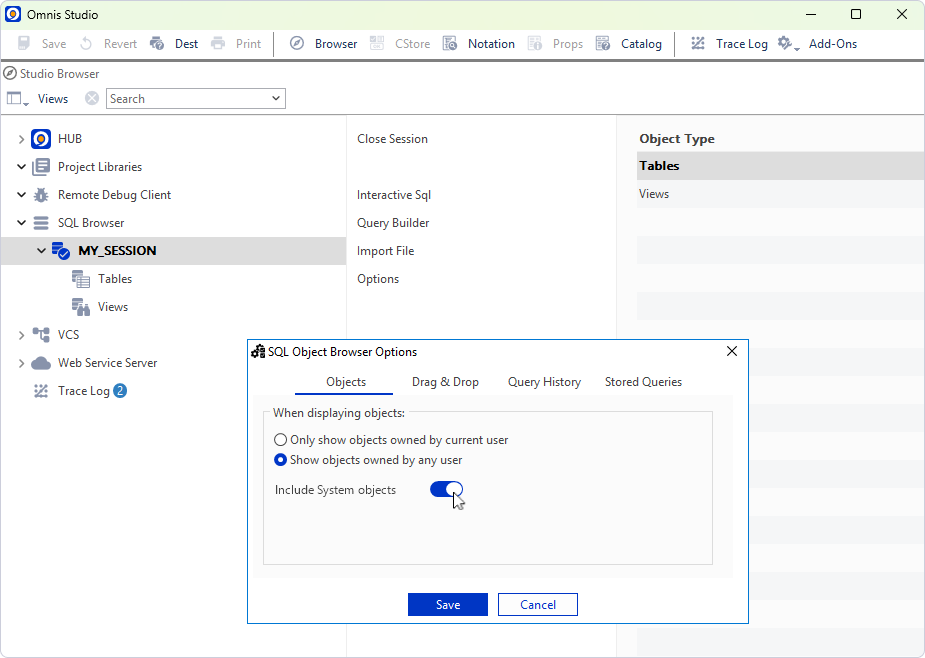Switch to the Drag & Drop tab
The image size is (925, 658).
click(445, 382)
